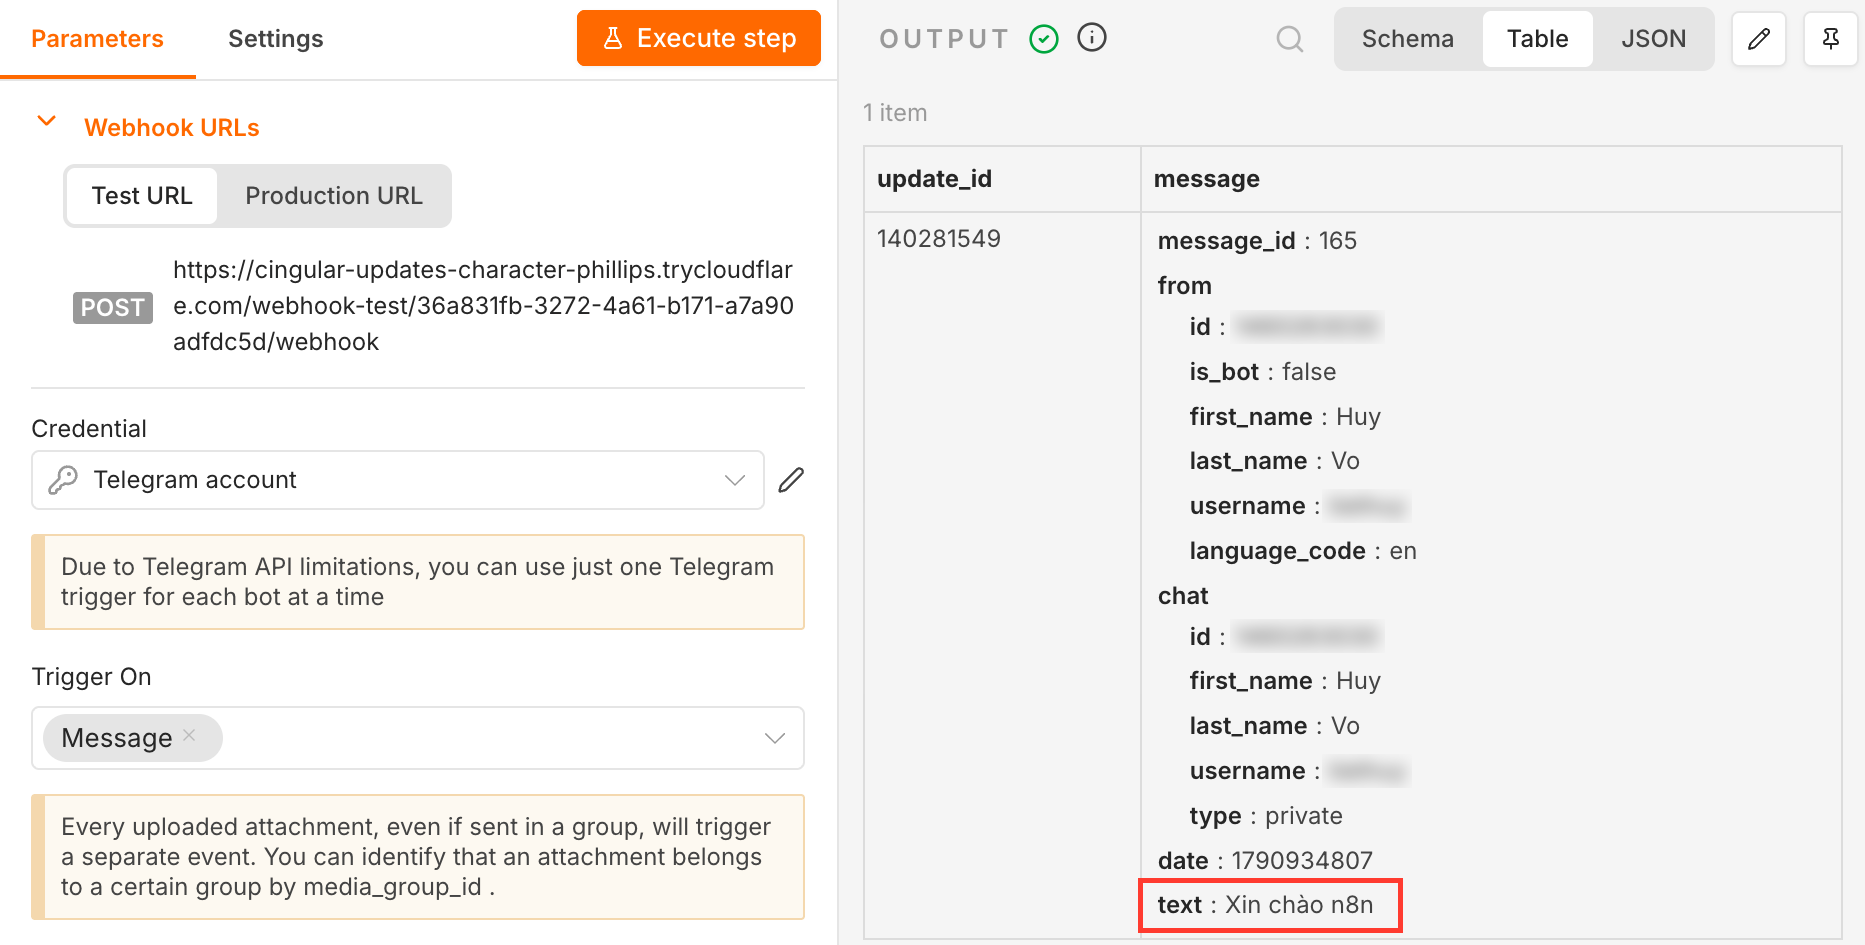Edit output using the pencil icon

pos(1759,39)
